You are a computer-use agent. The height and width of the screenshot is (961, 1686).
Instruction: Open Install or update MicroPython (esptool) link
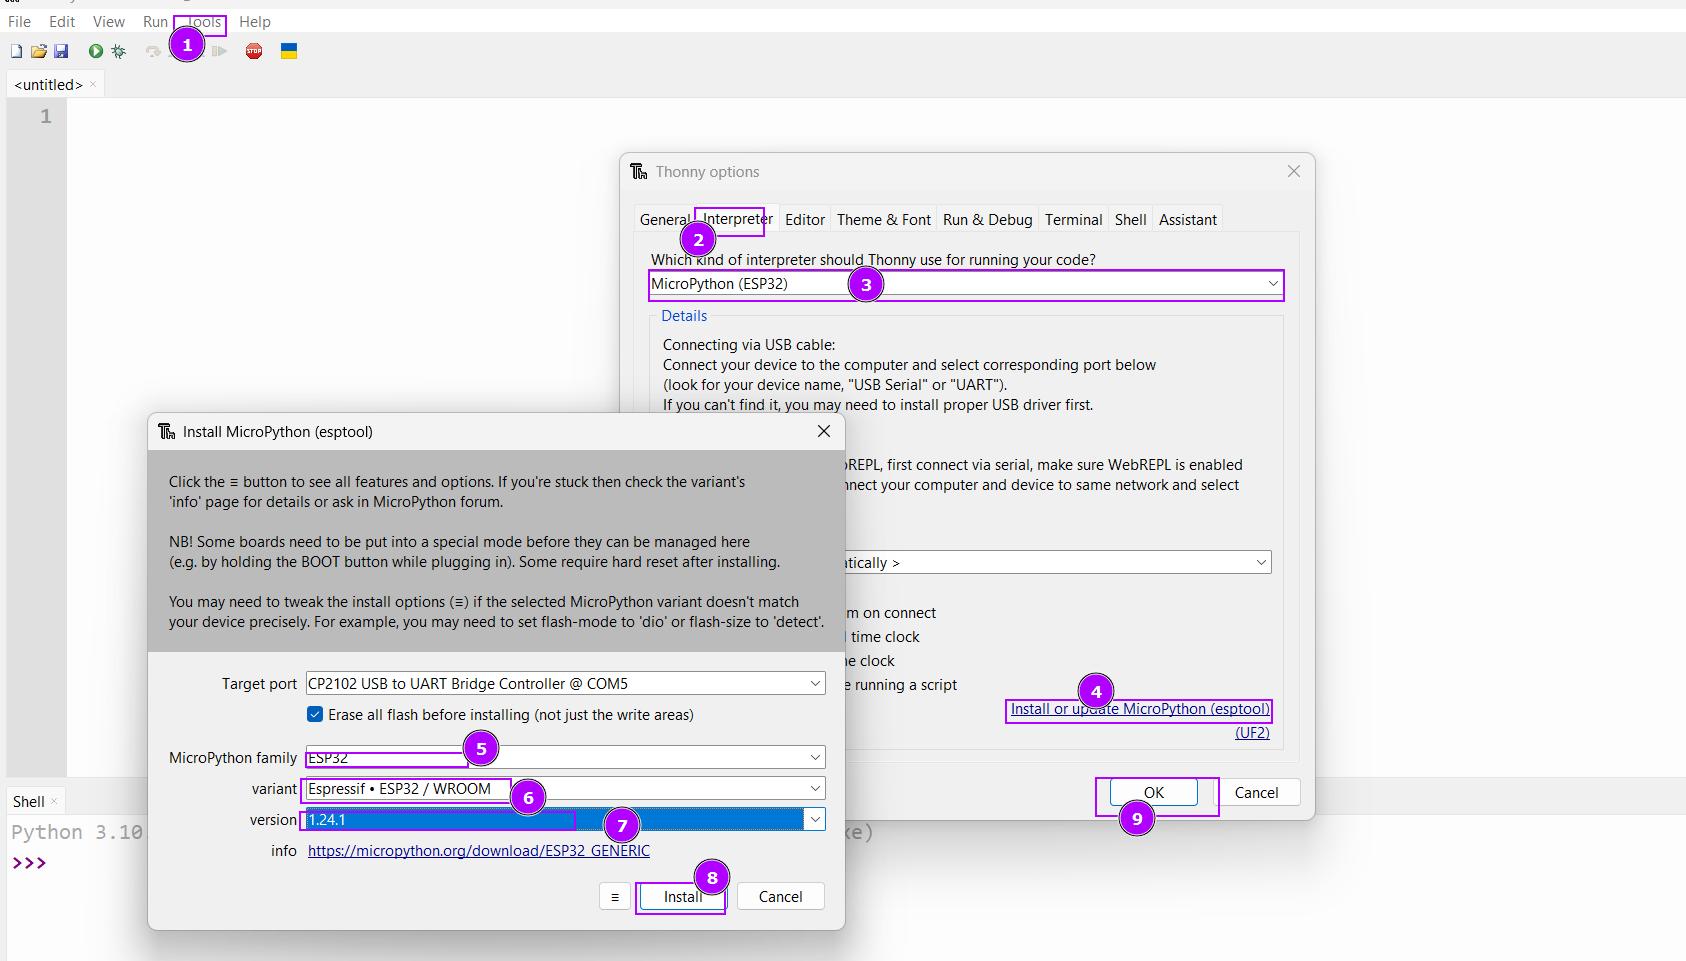pos(1140,709)
